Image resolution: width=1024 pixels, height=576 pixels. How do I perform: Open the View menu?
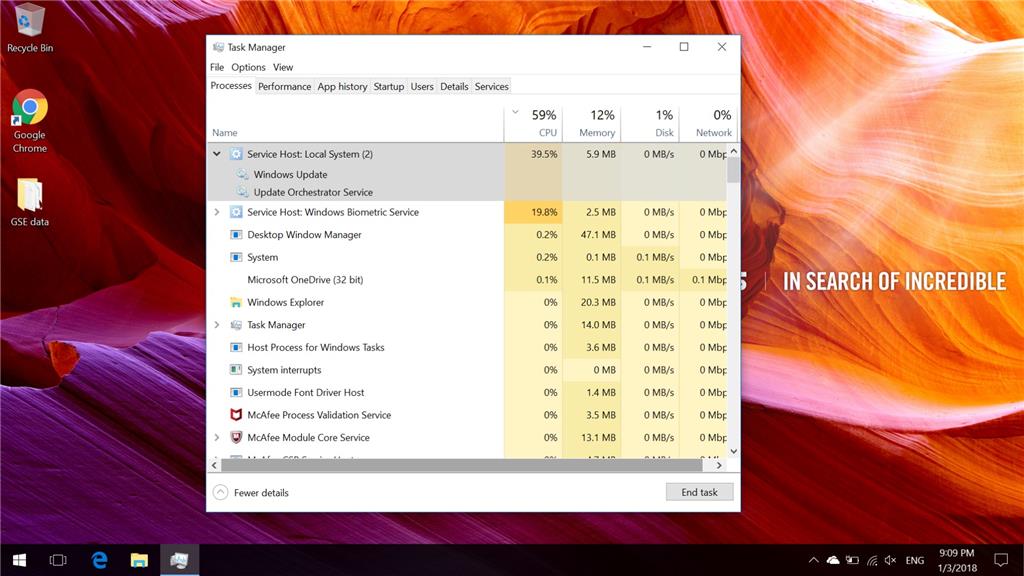click(283, 67)
